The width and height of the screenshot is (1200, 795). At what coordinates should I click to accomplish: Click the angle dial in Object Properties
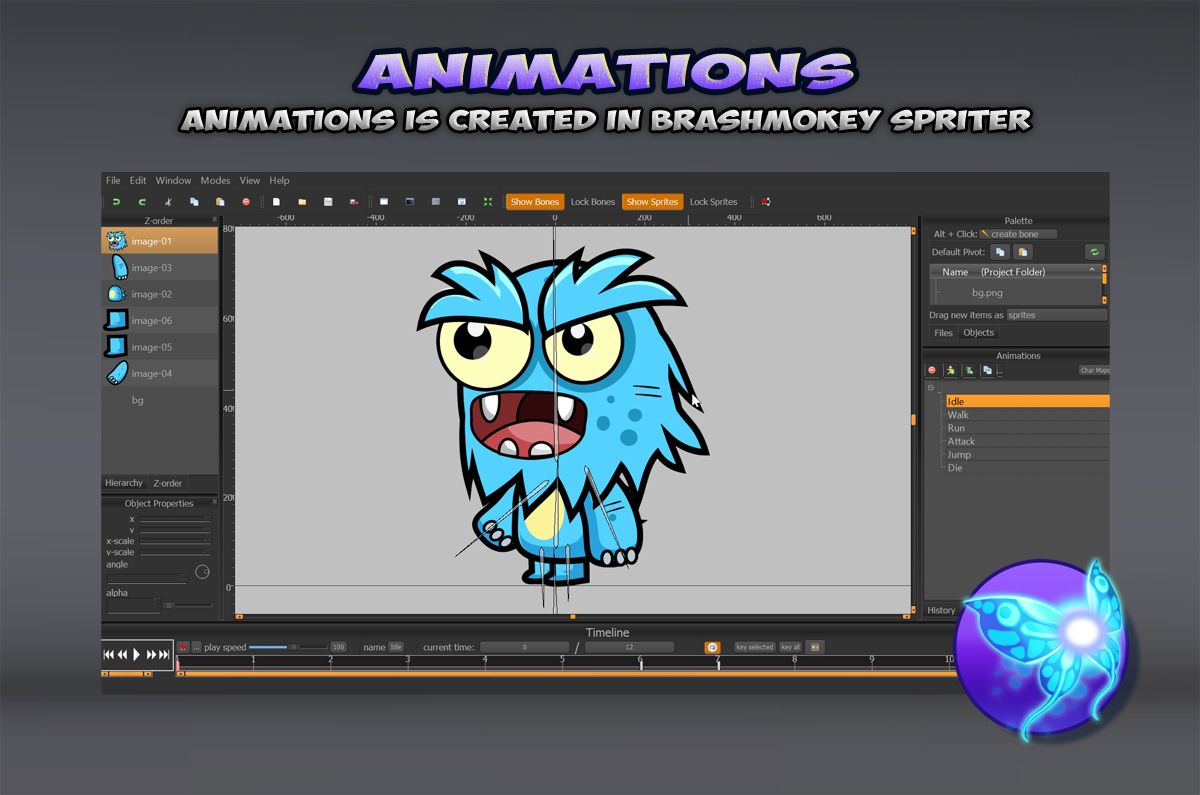click(x=202, y=572)
